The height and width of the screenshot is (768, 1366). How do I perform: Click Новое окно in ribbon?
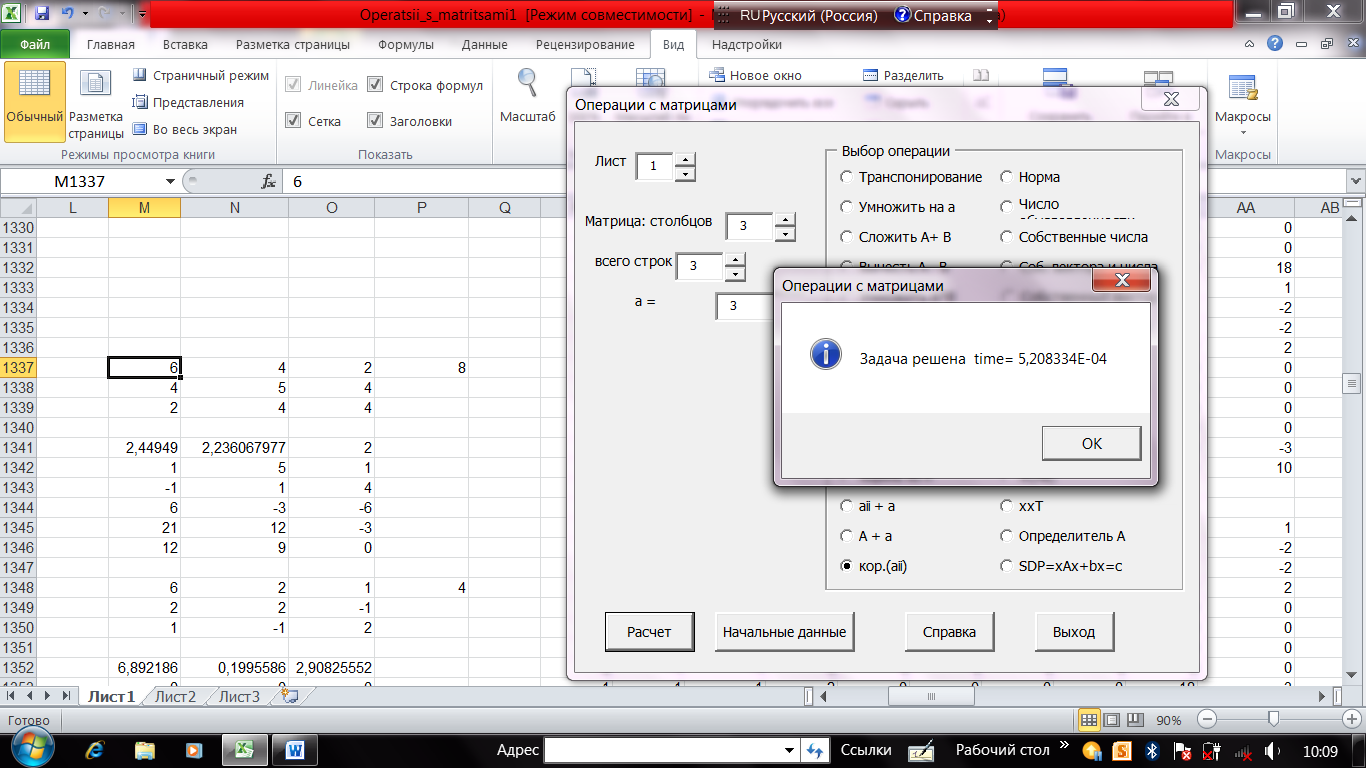click(755, 76)
